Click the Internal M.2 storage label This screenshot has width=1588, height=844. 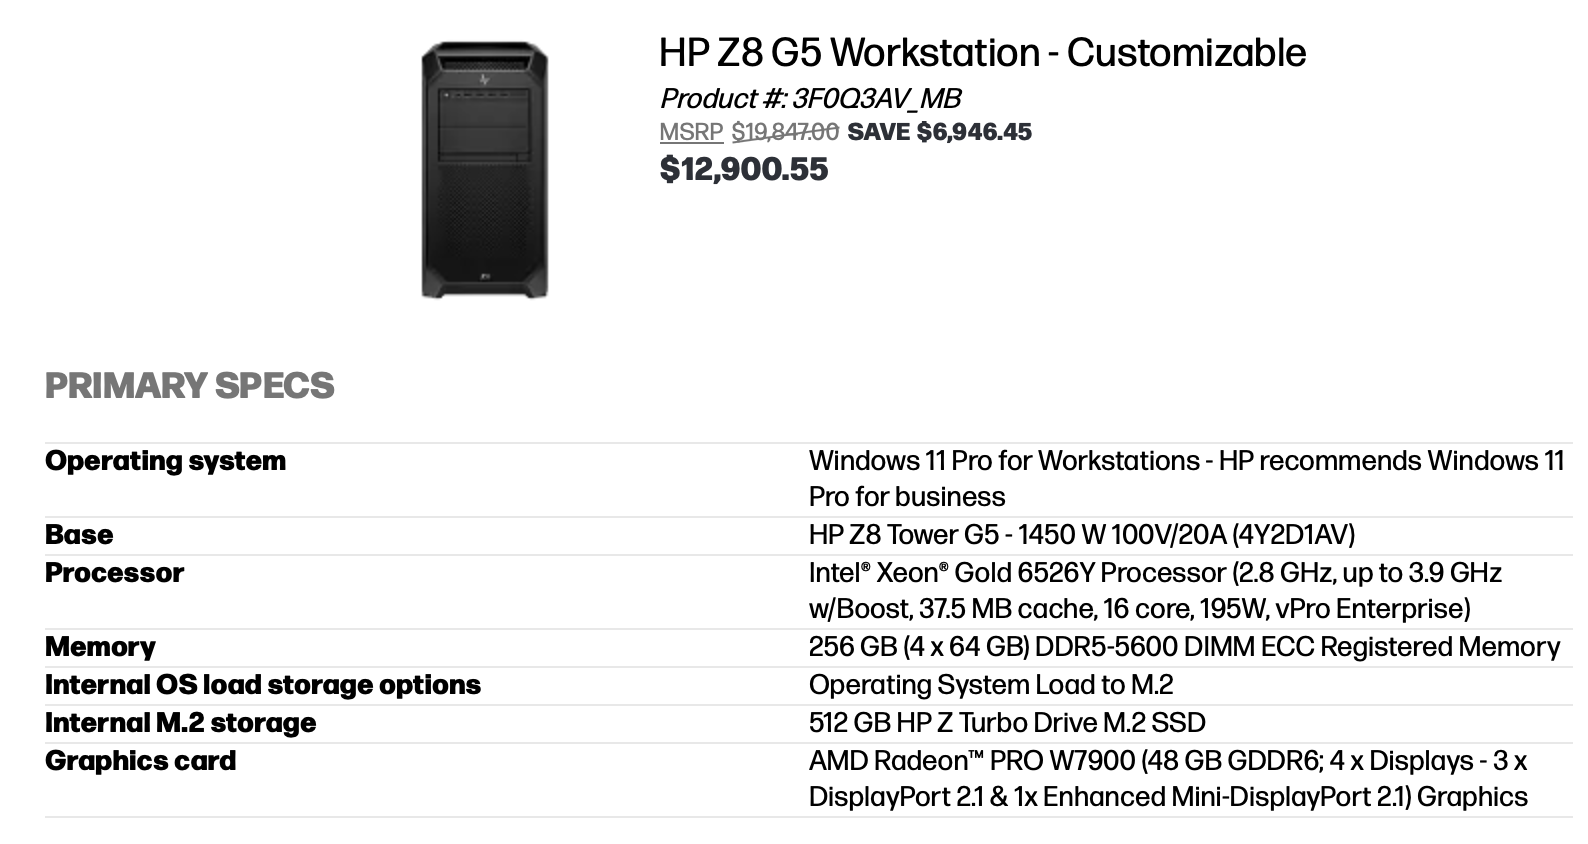tap(181, 723)
